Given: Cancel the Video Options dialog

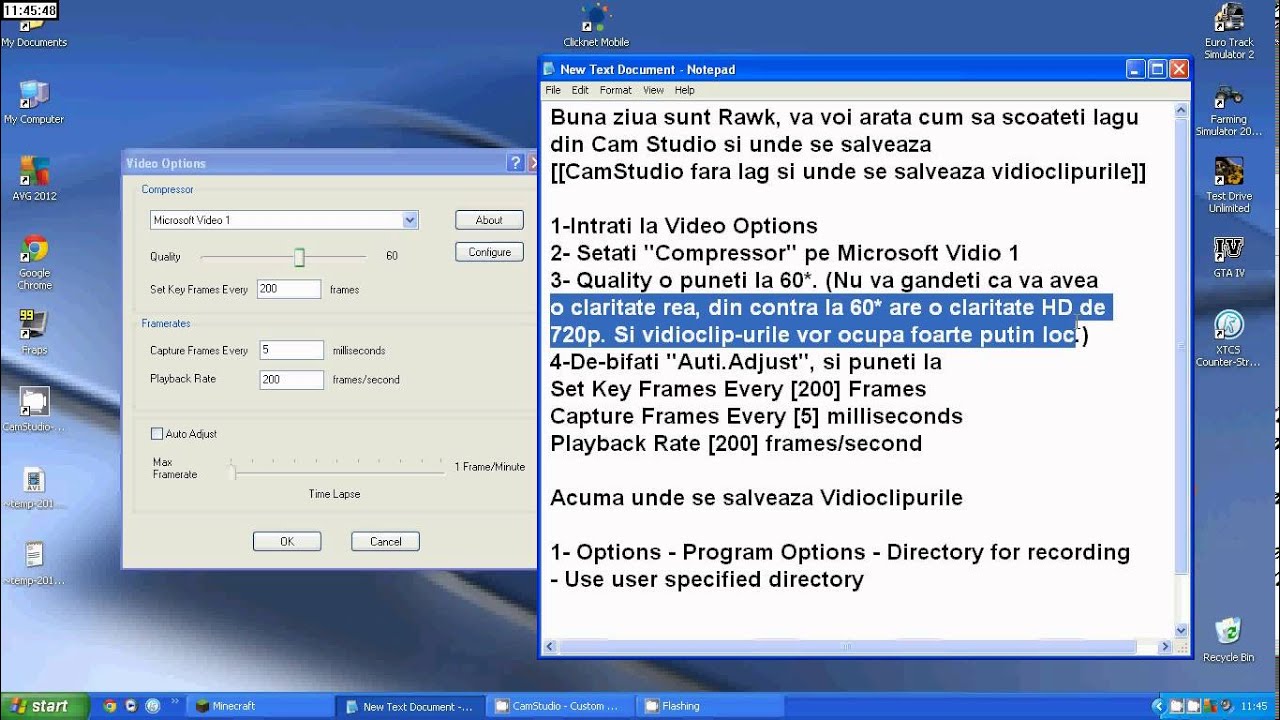Looking at the screenshot, I should point(385,541).
